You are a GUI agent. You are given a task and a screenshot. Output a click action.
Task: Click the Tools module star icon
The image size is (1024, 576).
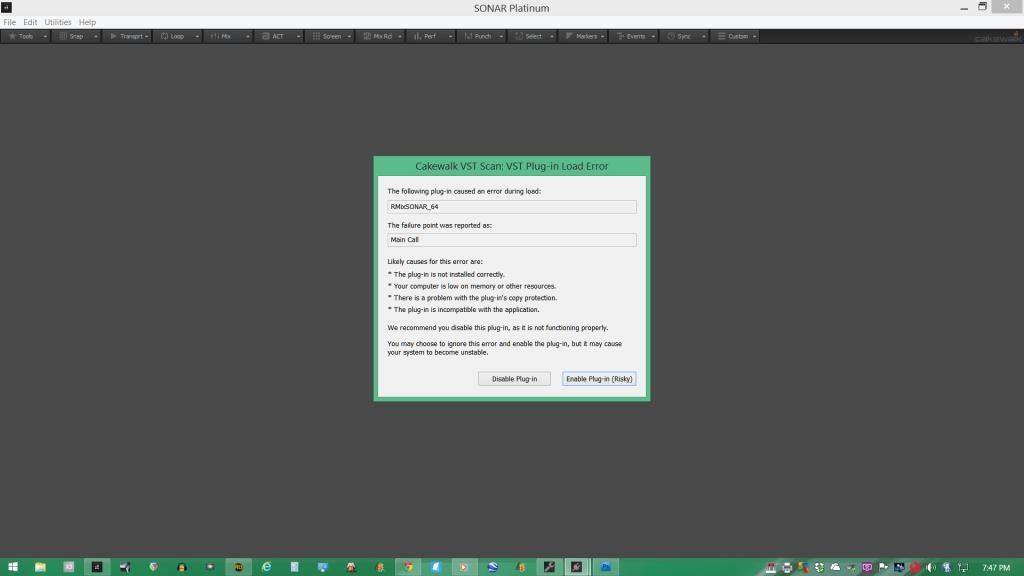tap(12, 36)
